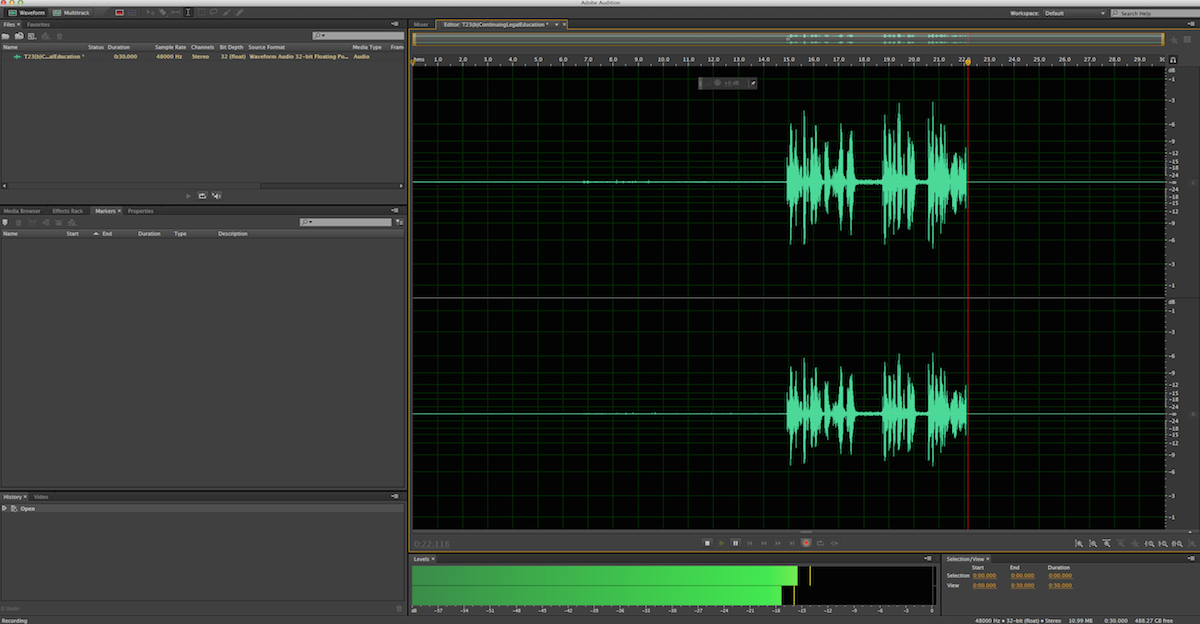
Task: Click the red Record button
Action: point(805,543)
